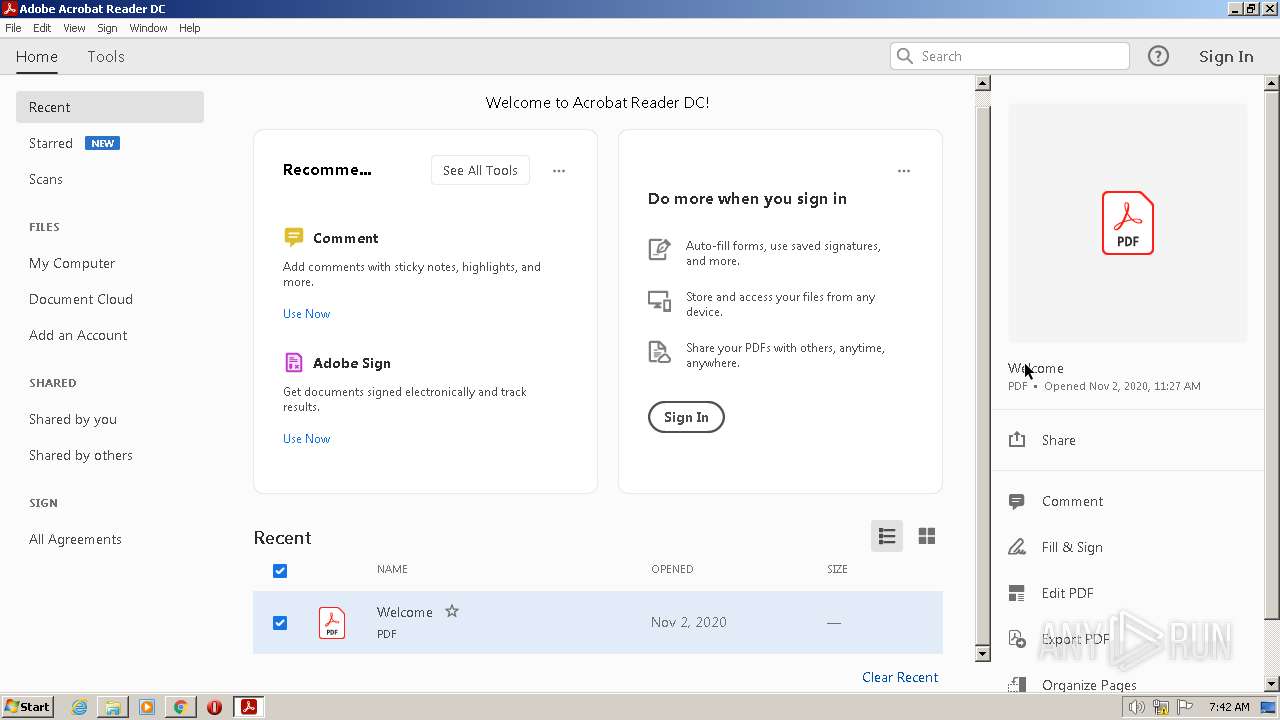
Task: Click See All Tools button
Action: point(480,170)
